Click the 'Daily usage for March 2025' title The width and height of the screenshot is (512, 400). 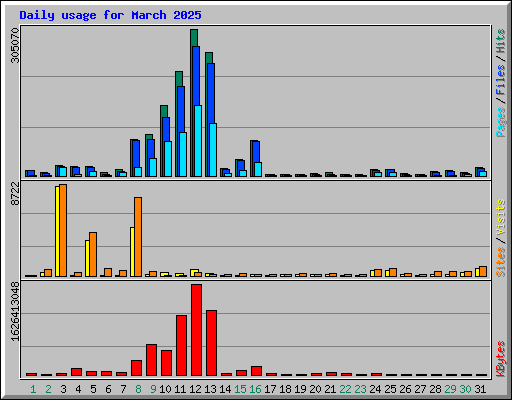click(x=110, y=15)
